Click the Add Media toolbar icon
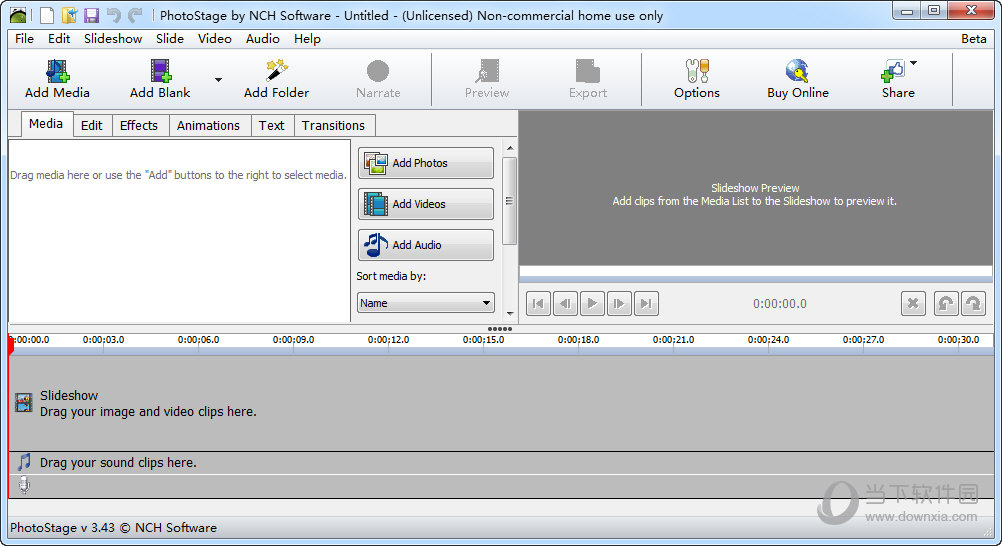Screen dimensions: 1002x546 click(x=57, y=72)
